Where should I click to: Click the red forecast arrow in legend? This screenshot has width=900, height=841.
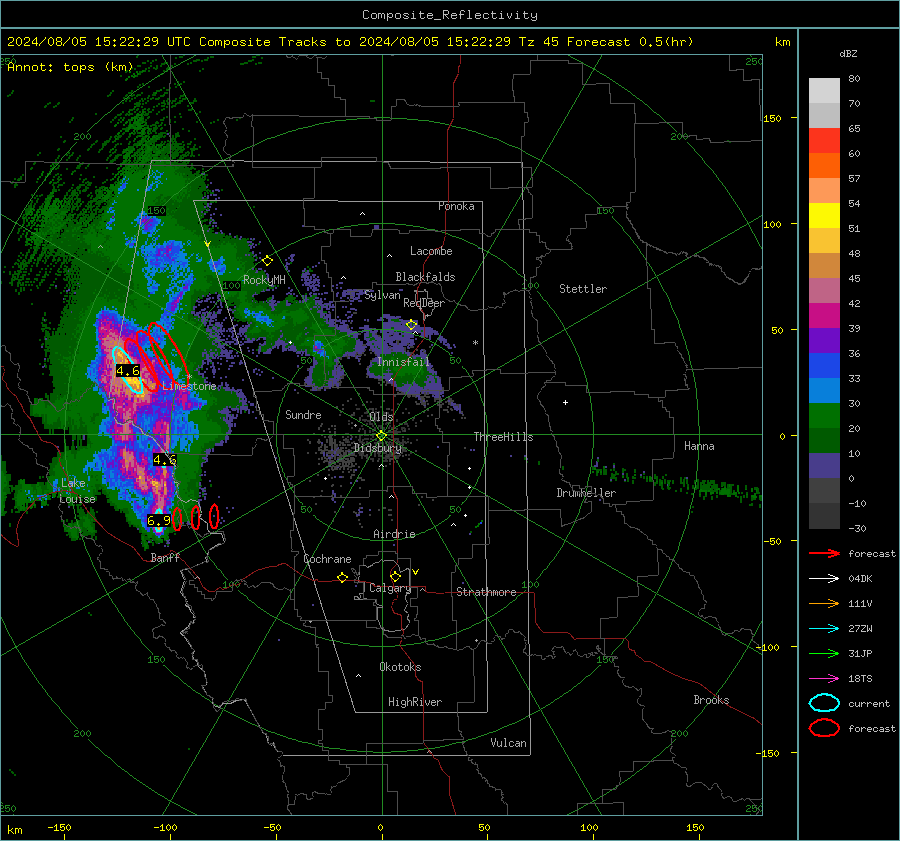824,553
